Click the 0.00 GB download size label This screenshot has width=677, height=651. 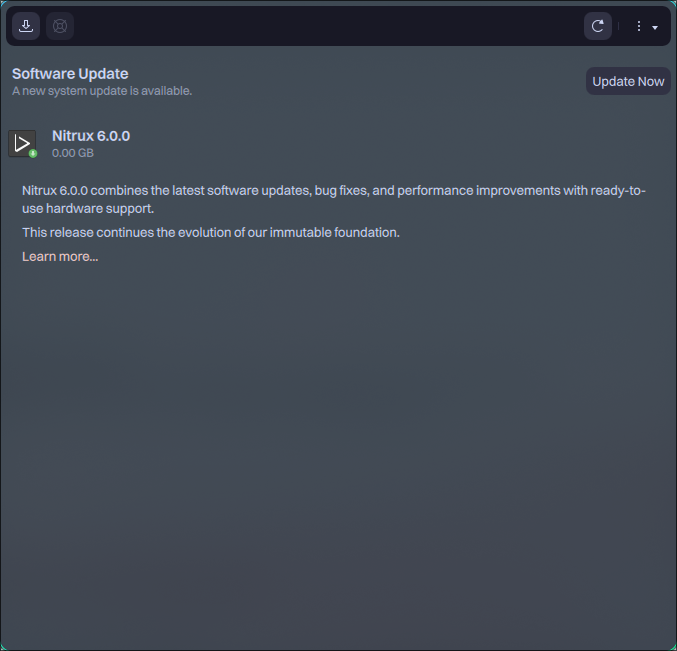click(x=72, y=153)
